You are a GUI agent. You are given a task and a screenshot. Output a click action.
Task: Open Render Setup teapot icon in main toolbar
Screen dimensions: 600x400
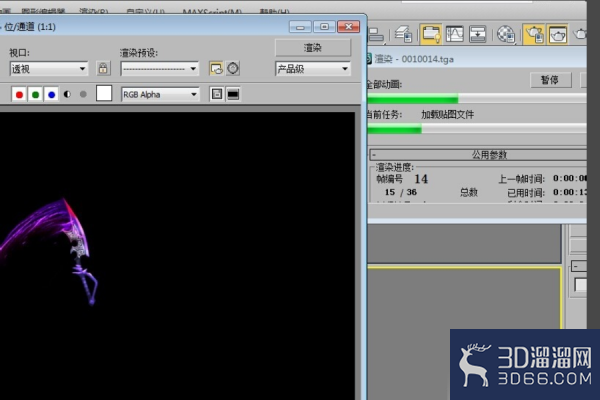pyautogui.click(x=534, y=34)
